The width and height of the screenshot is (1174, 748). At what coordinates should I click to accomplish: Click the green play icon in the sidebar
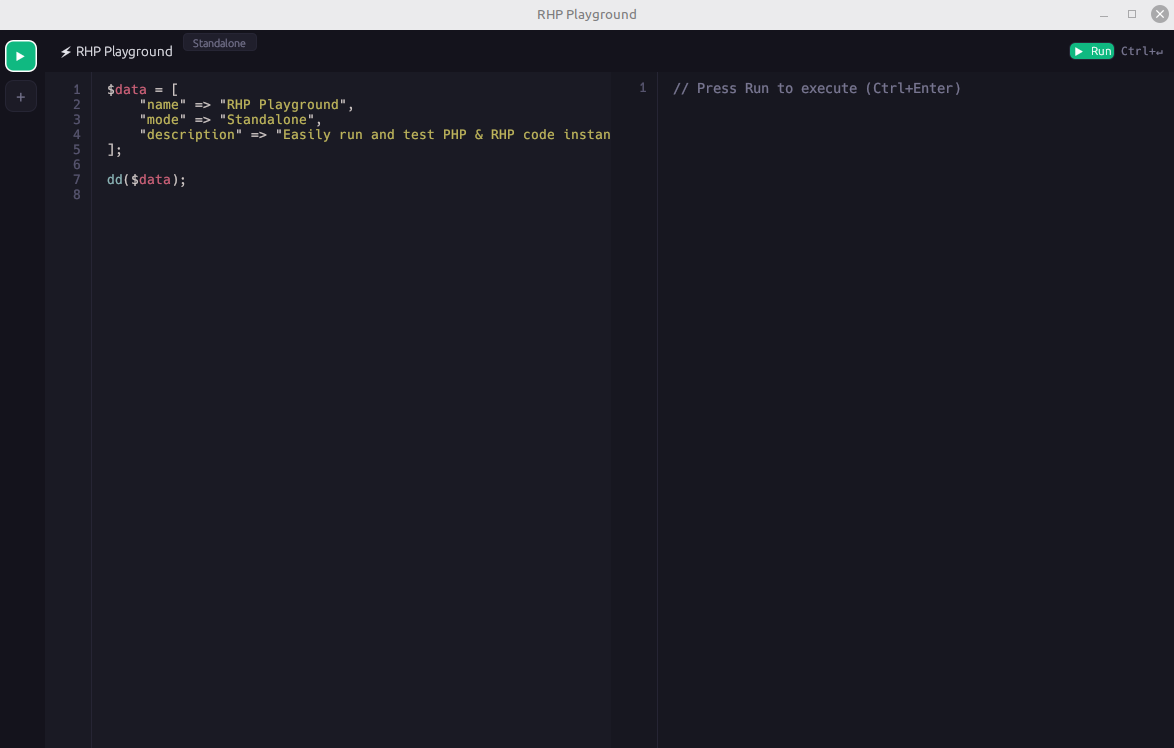point(21,56)
